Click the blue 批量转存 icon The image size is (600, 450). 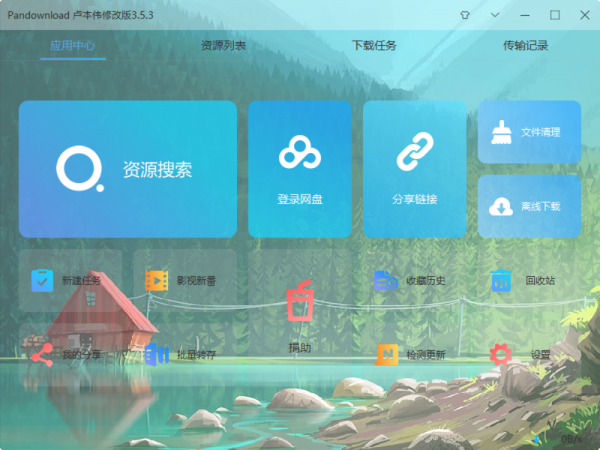click(157, 355)
